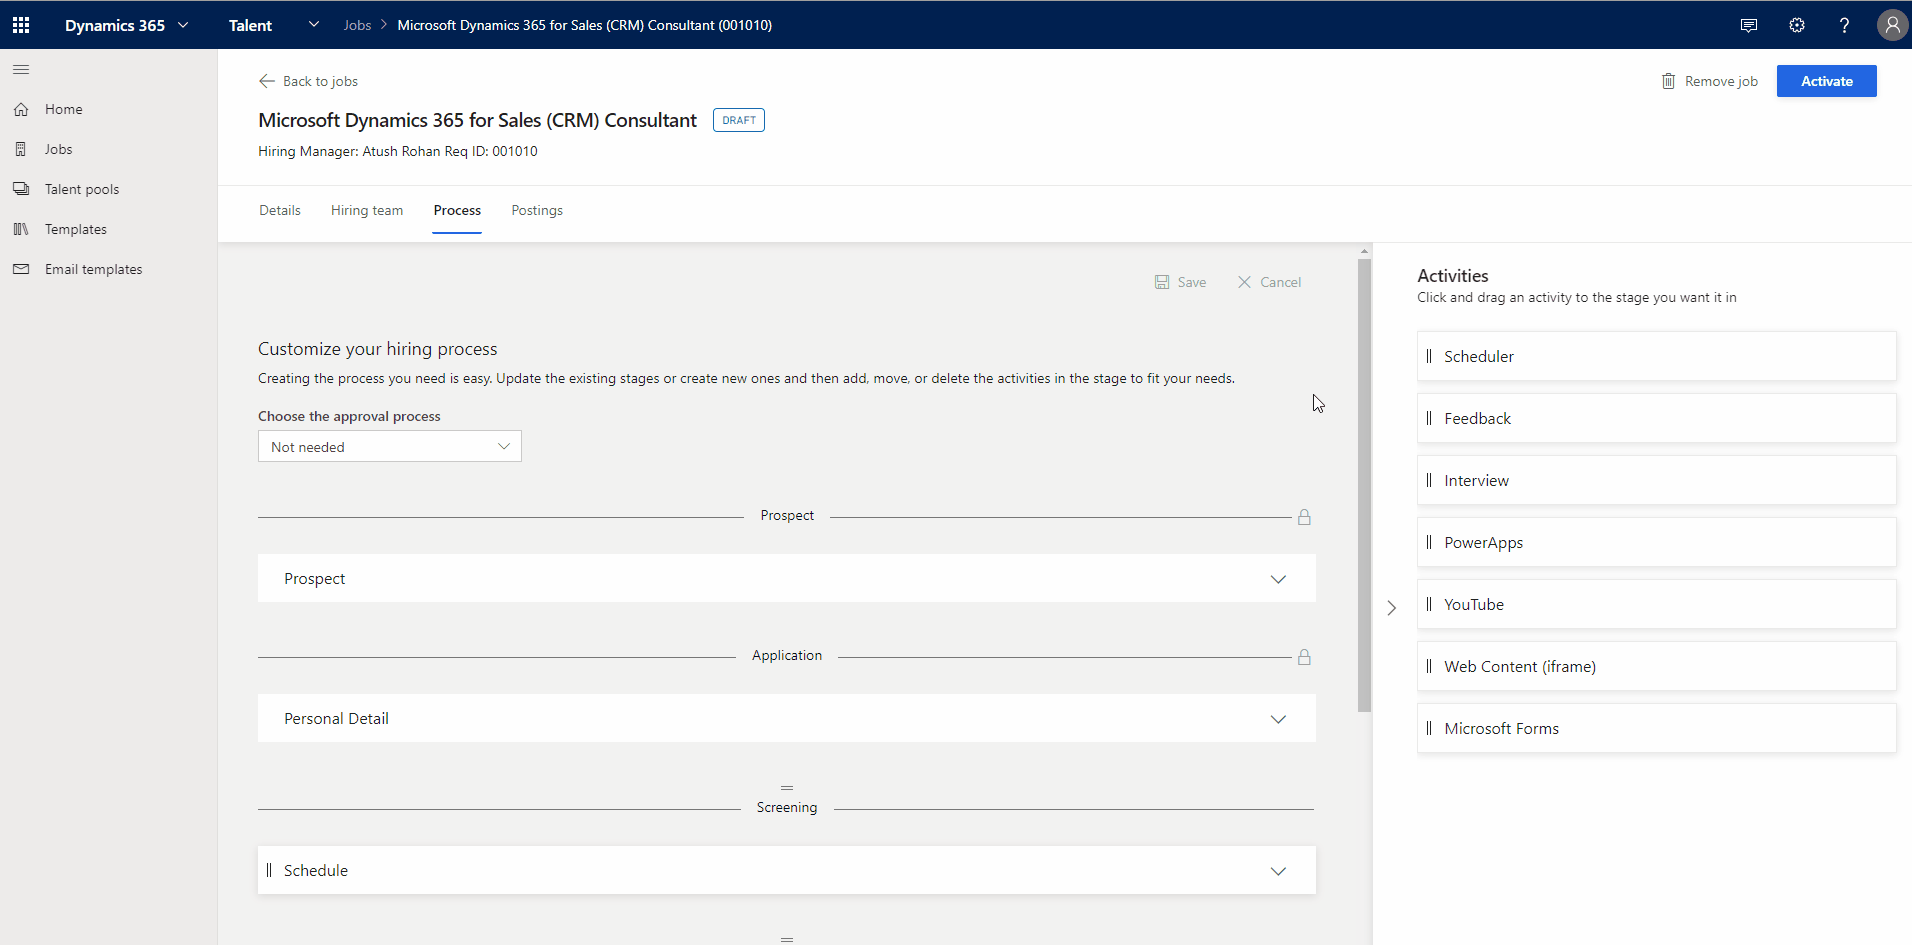
Task: Click the Save disk icon
Action: click(1162, 282)
